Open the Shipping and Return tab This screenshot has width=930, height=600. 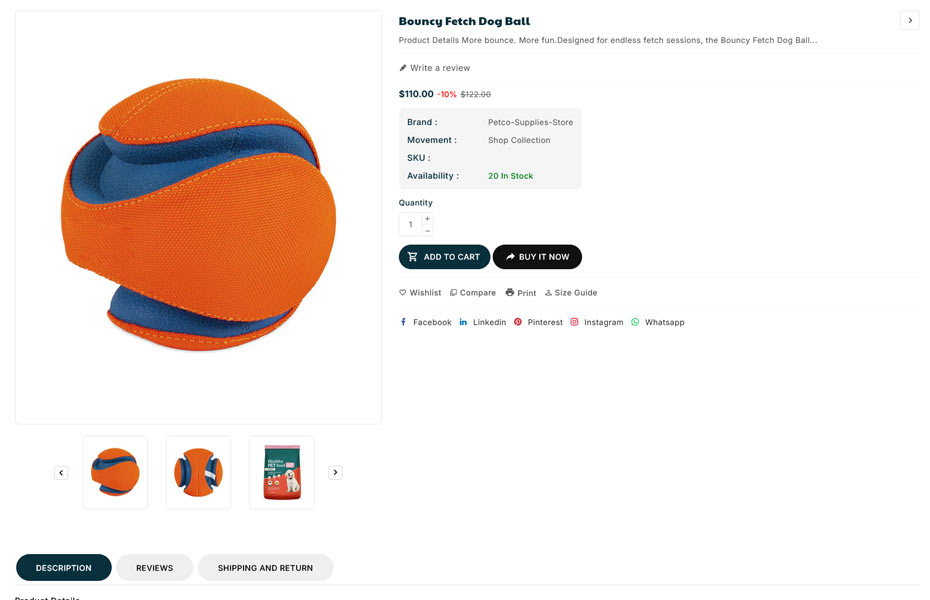[265, 568]
